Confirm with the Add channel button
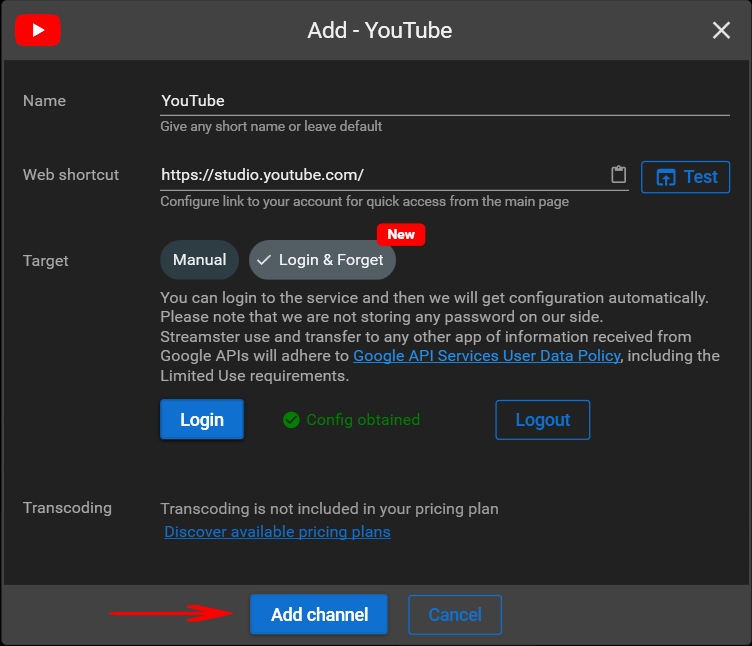Viewport: 752px width, 646px height. pyautogui.click(x=319, y=614)
